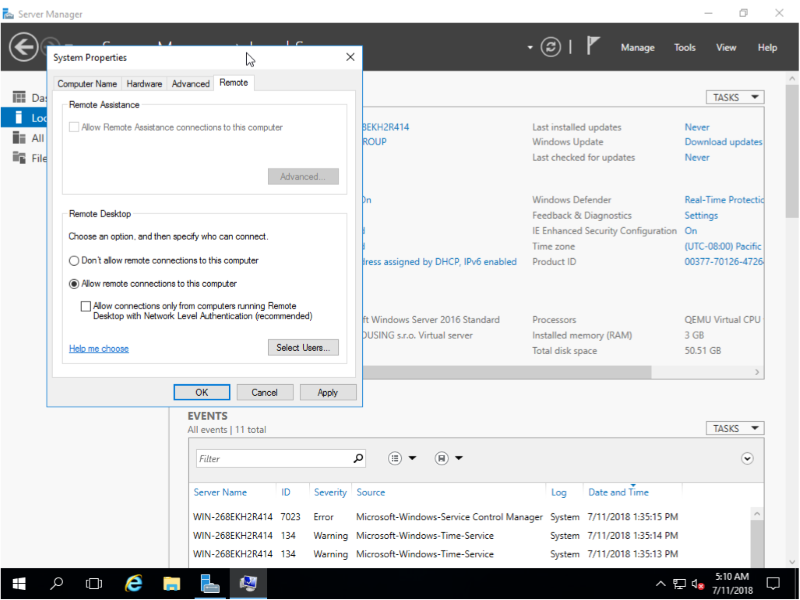Open the Windows Start menu
800x600 pixels.
pos(19,583)
